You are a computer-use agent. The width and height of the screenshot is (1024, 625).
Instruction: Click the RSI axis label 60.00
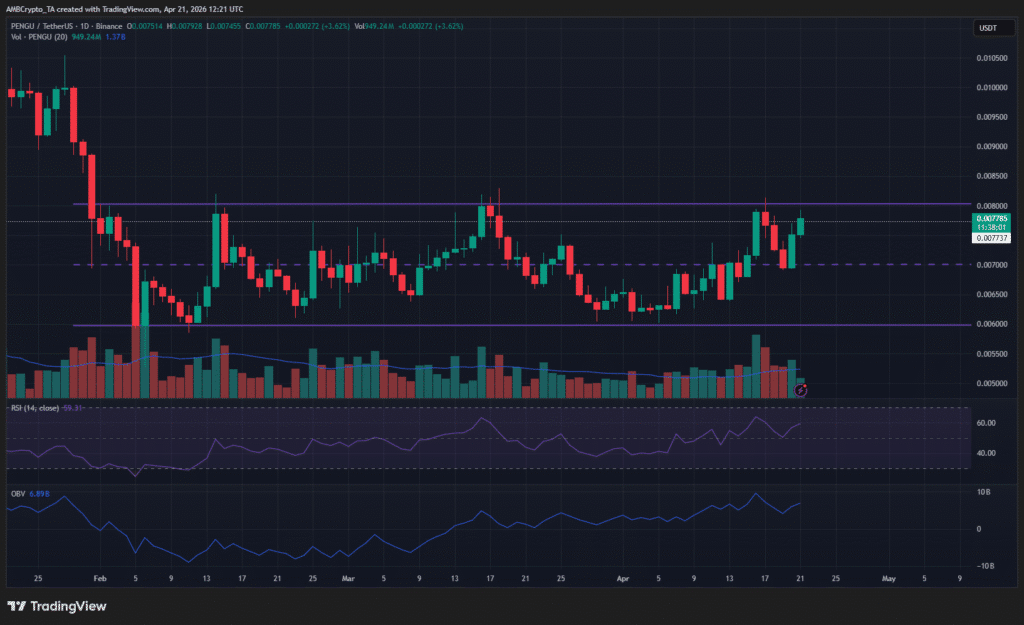(x=985, y=423)
